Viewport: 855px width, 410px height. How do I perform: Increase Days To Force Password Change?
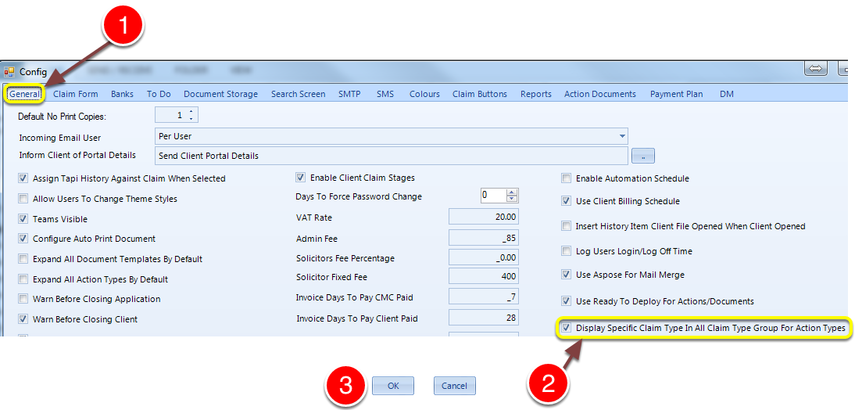point(511,192)
